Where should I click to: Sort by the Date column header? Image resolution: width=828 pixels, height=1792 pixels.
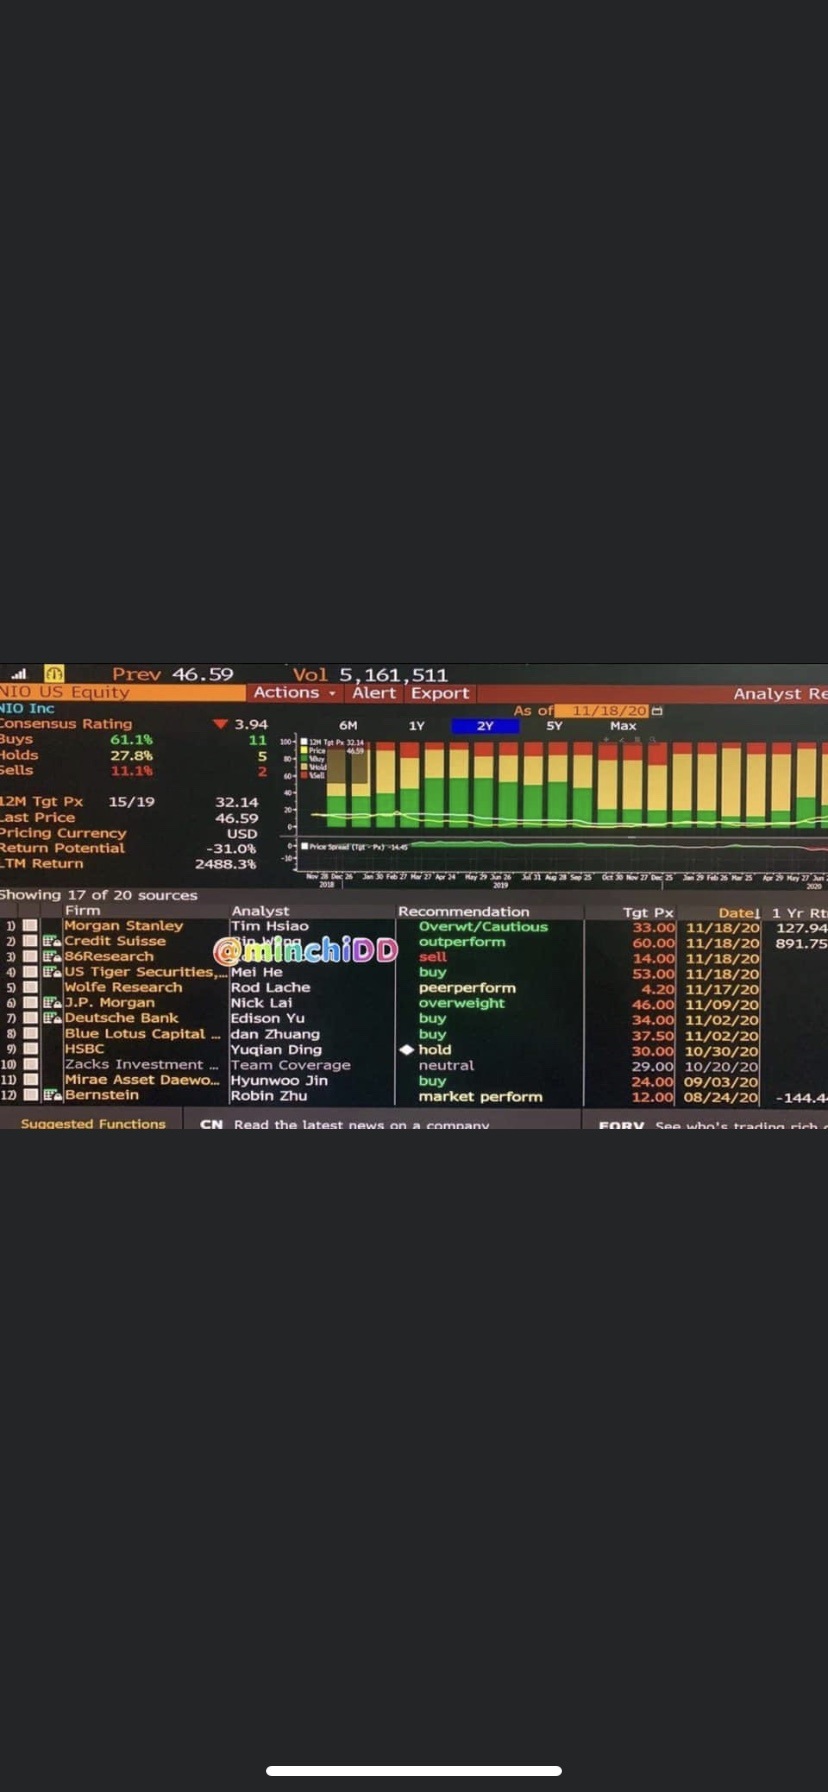(739, 912)
